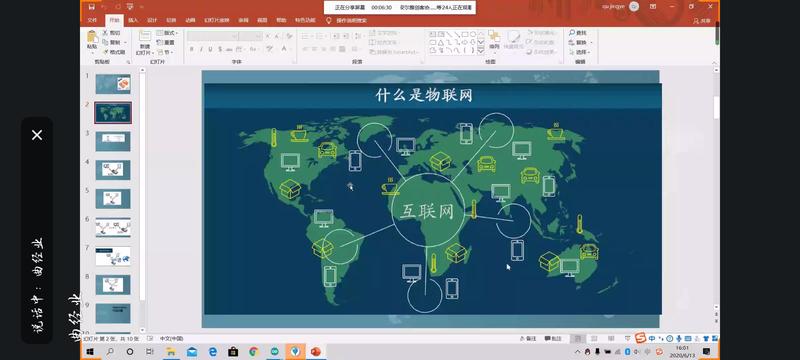Open Microsoft Edge from the taskbar
Viewport: 800px width, 360px height.
coord(213,351)
